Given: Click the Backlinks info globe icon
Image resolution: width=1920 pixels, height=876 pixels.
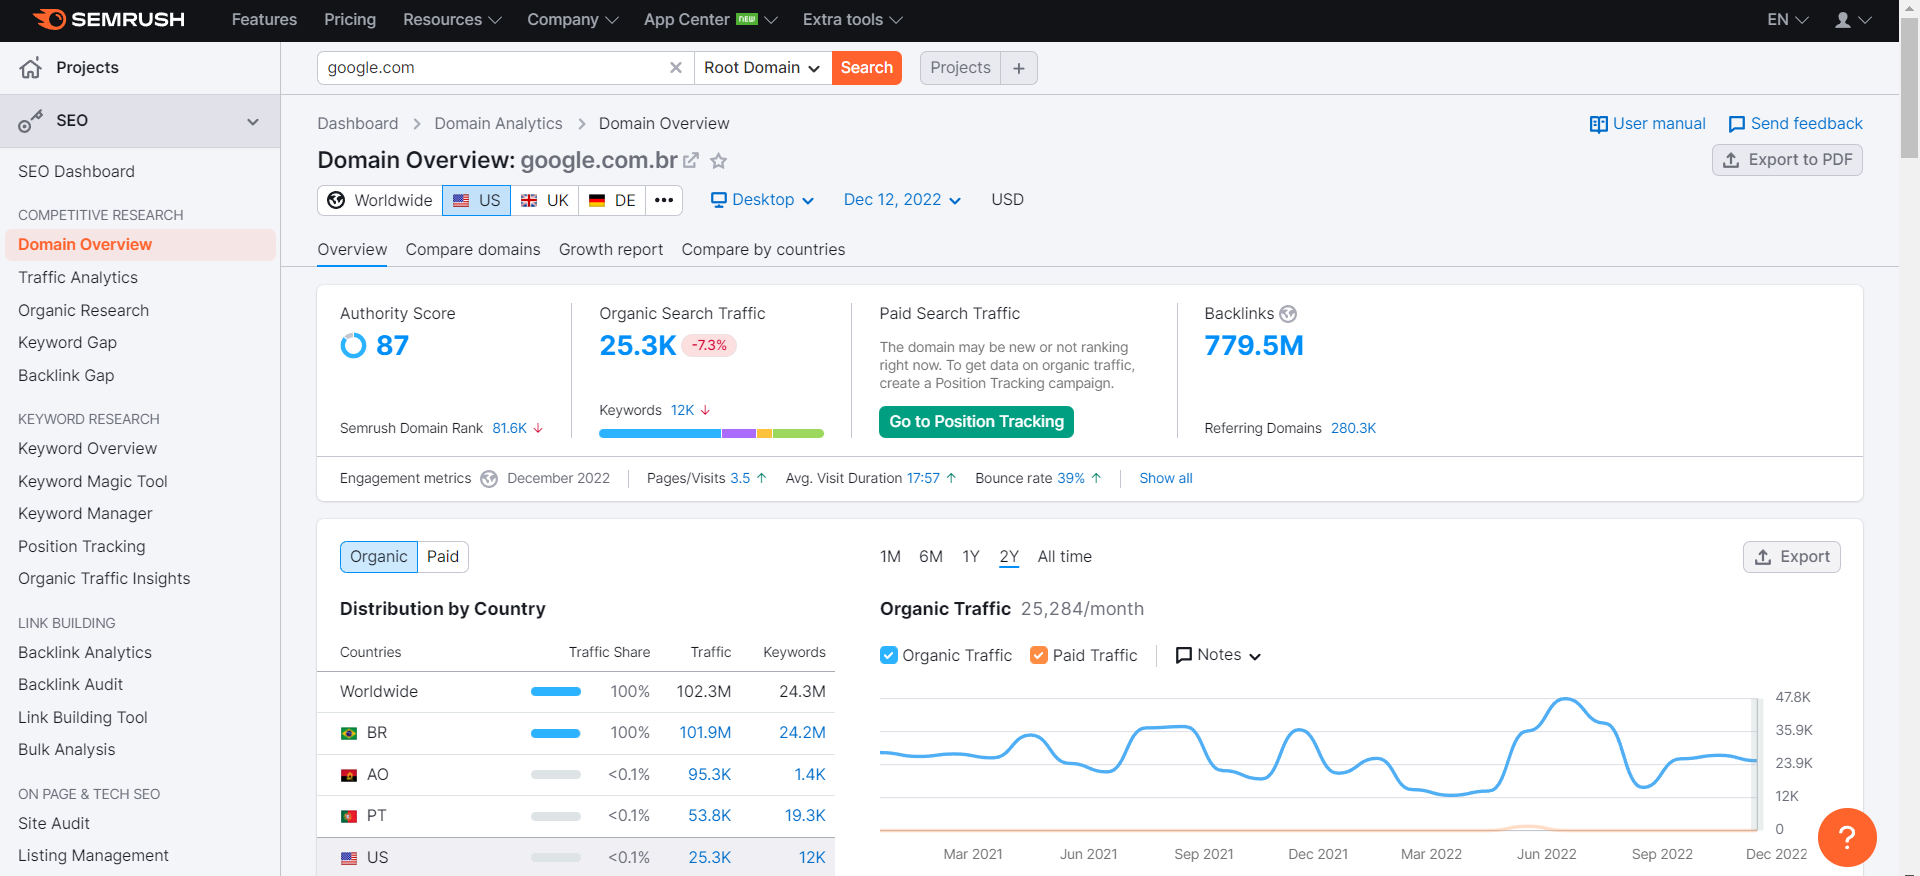Looking at the screenshot, I should point(1288,314).
